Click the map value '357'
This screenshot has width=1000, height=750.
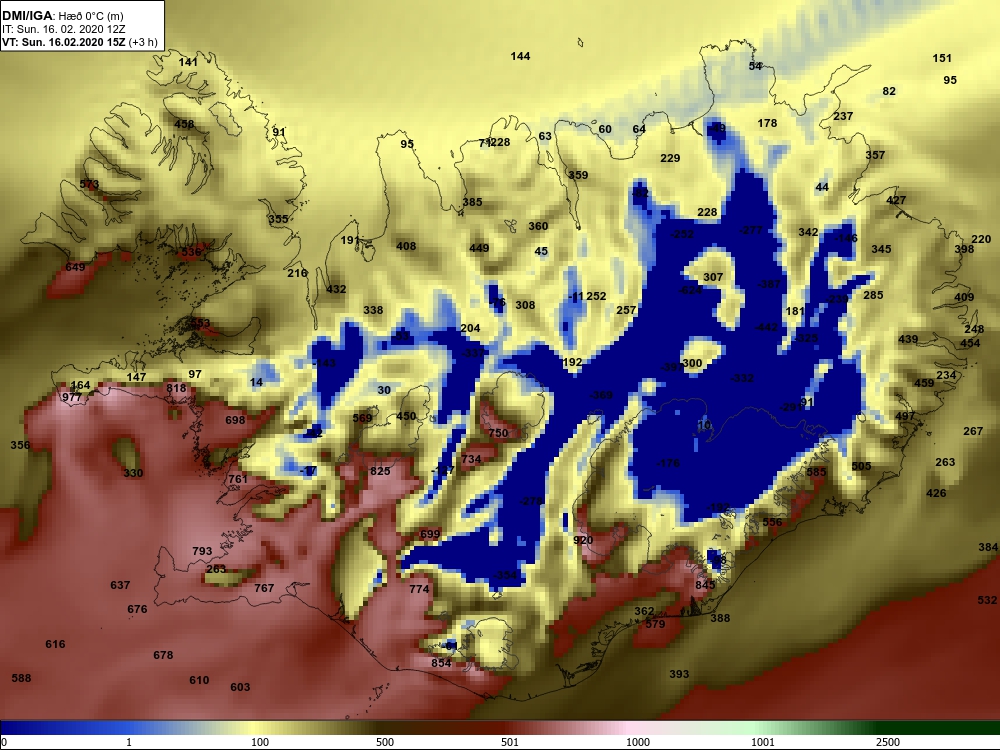pyautogui.click(x=875, y=155)
